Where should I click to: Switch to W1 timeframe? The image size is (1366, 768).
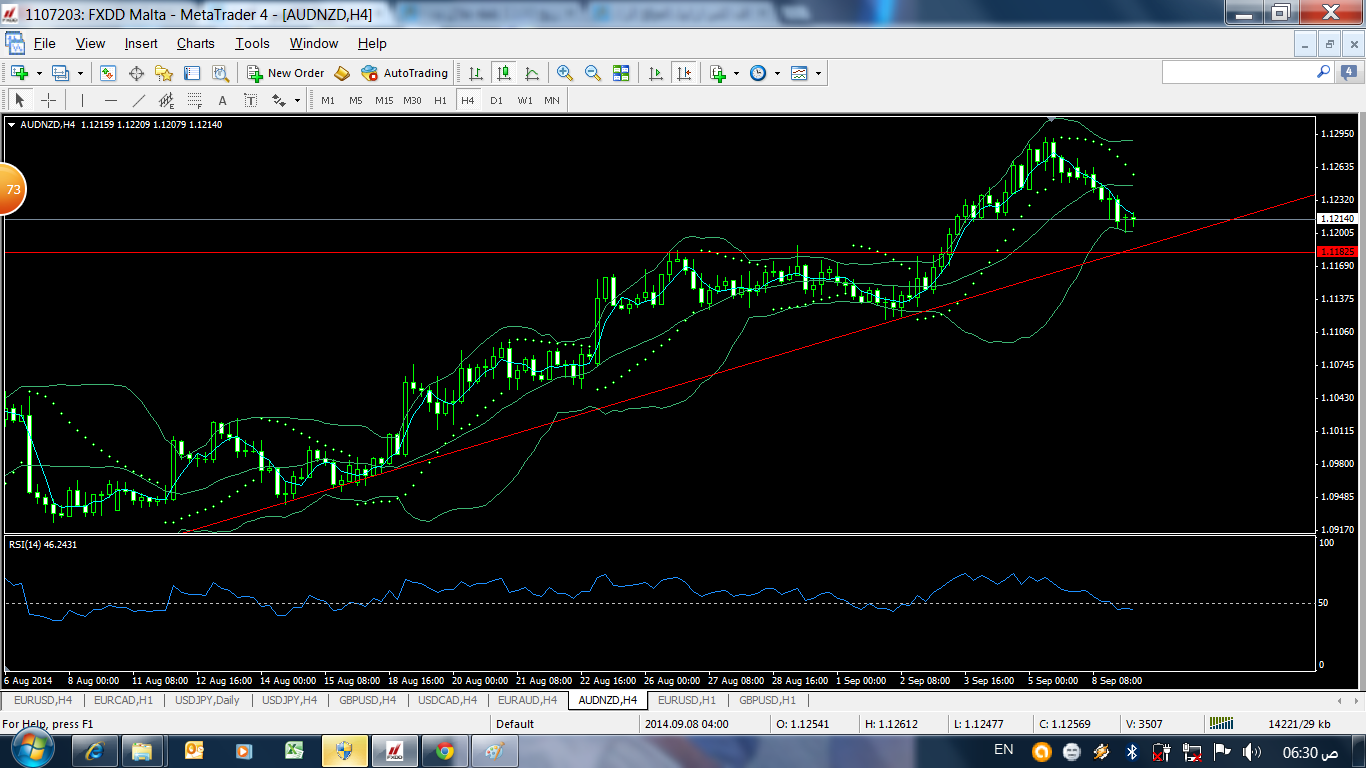(525, 100)
